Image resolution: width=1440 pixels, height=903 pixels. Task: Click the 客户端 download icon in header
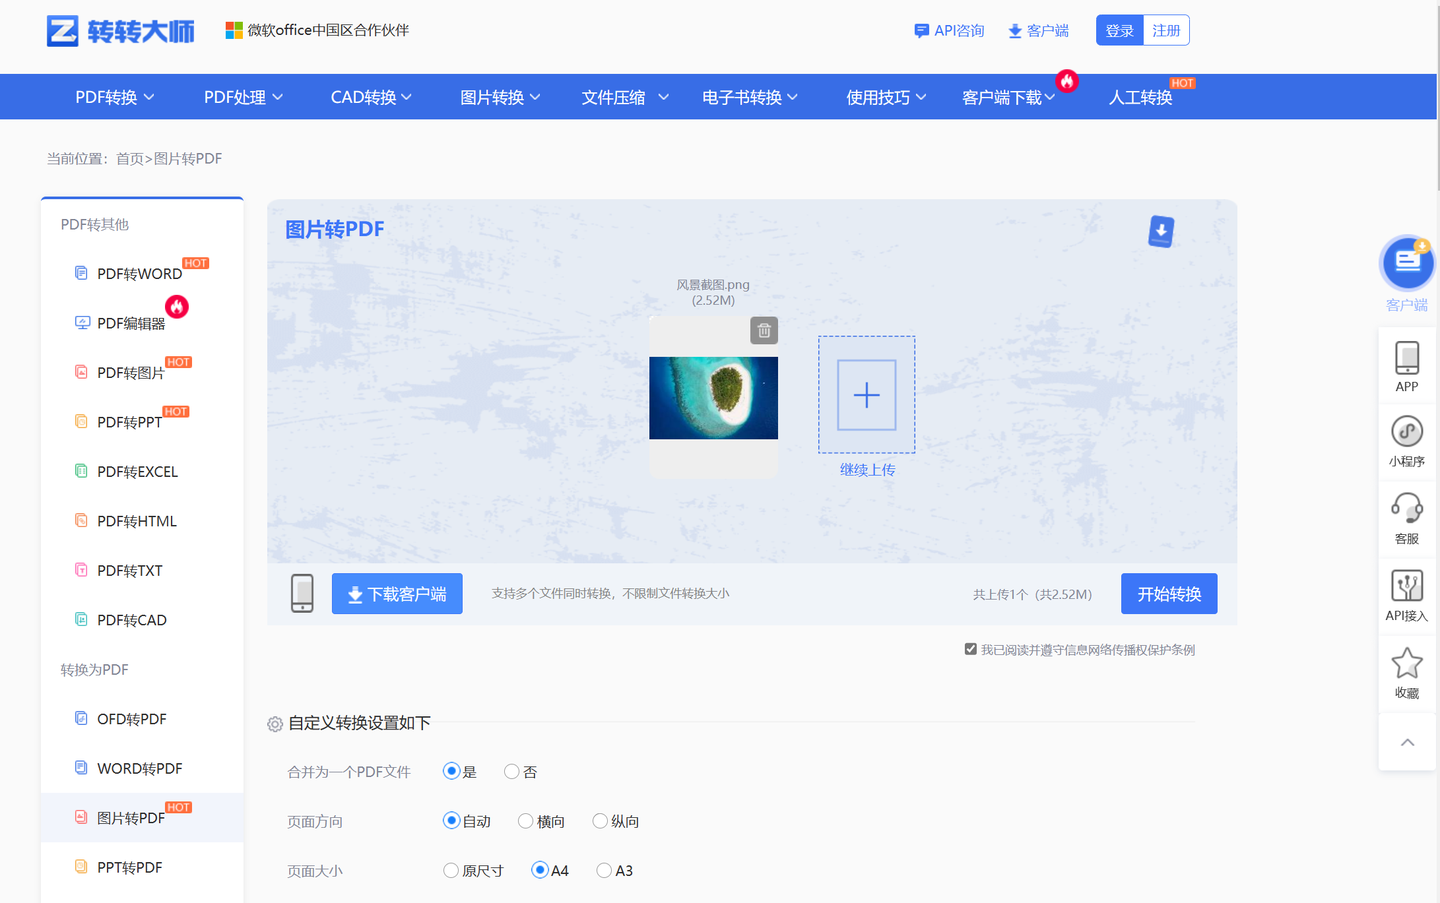1015,31
